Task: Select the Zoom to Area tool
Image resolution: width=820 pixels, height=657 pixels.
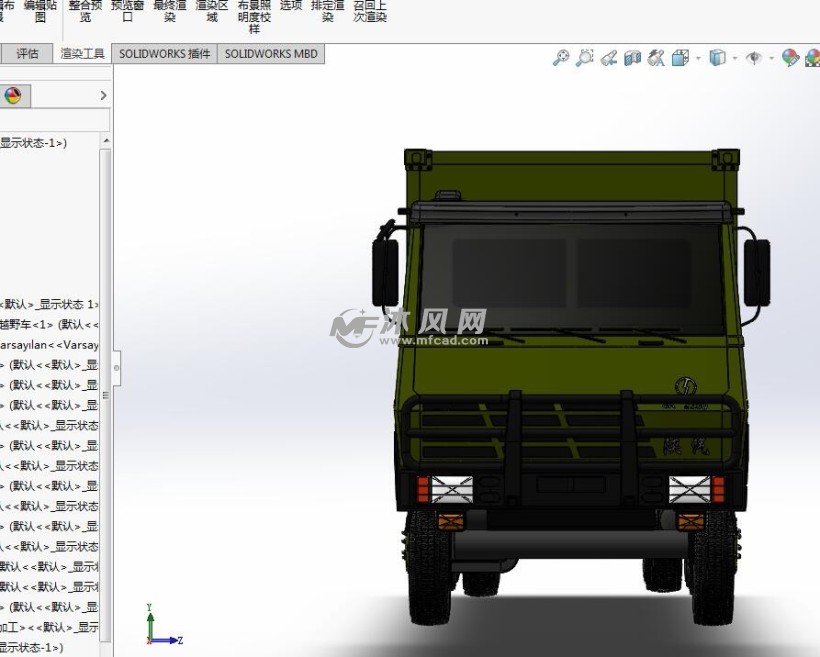Action: [585, 58]
